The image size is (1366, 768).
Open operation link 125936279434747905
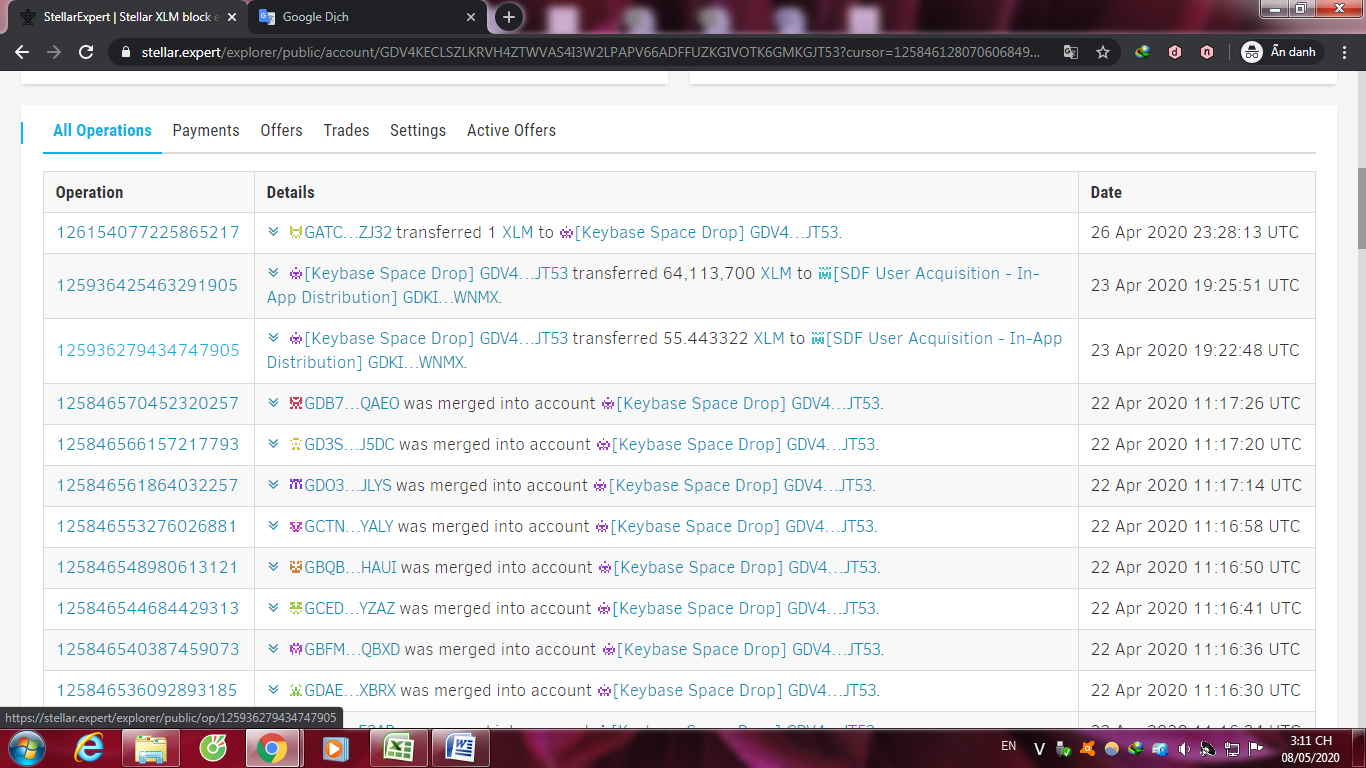(x=148, y=350)
